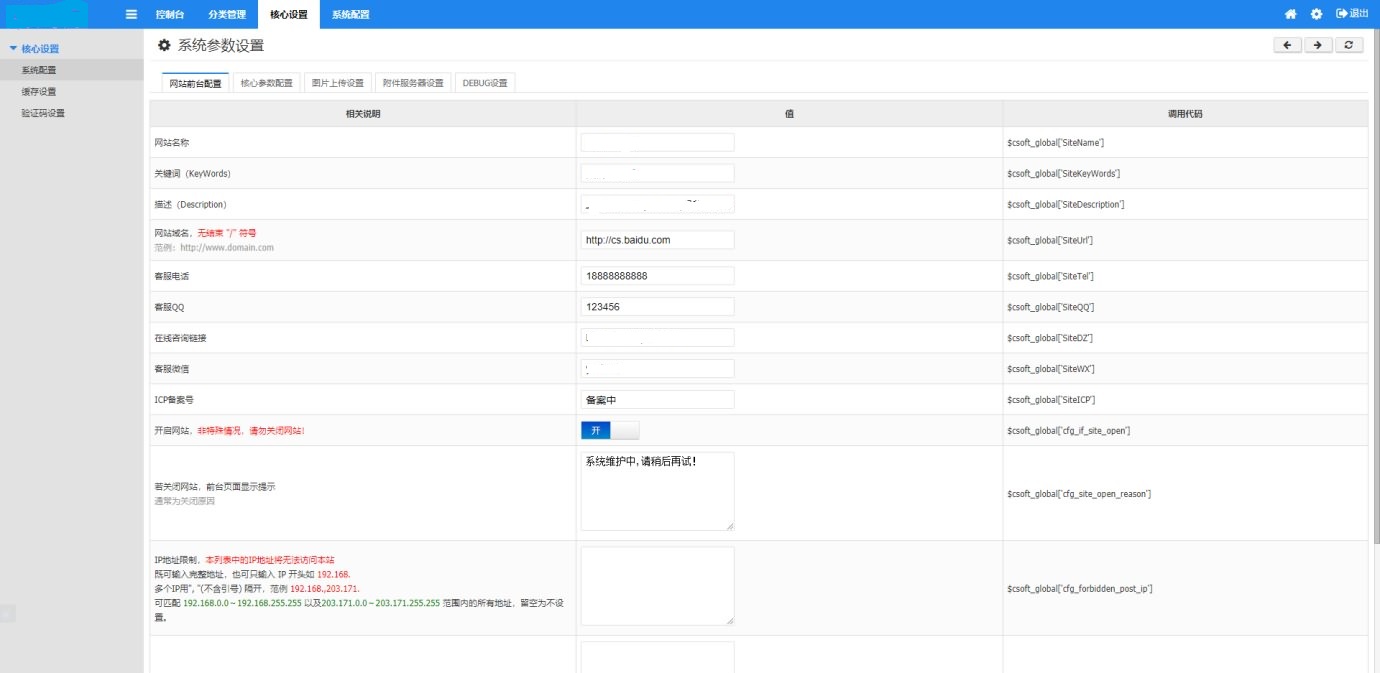The image size is (1380, 673).
Task: Click the 退出 logout button
Action: point(1352,14)
